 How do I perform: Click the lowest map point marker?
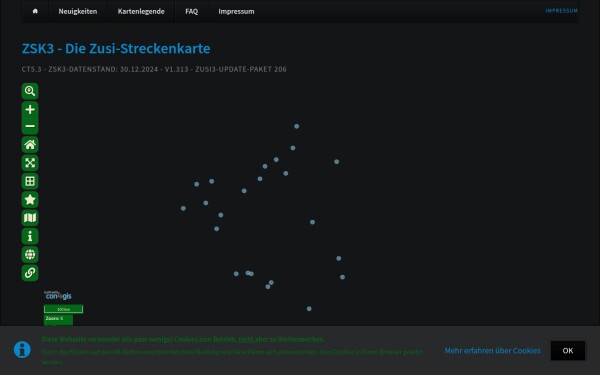[309, 309]
